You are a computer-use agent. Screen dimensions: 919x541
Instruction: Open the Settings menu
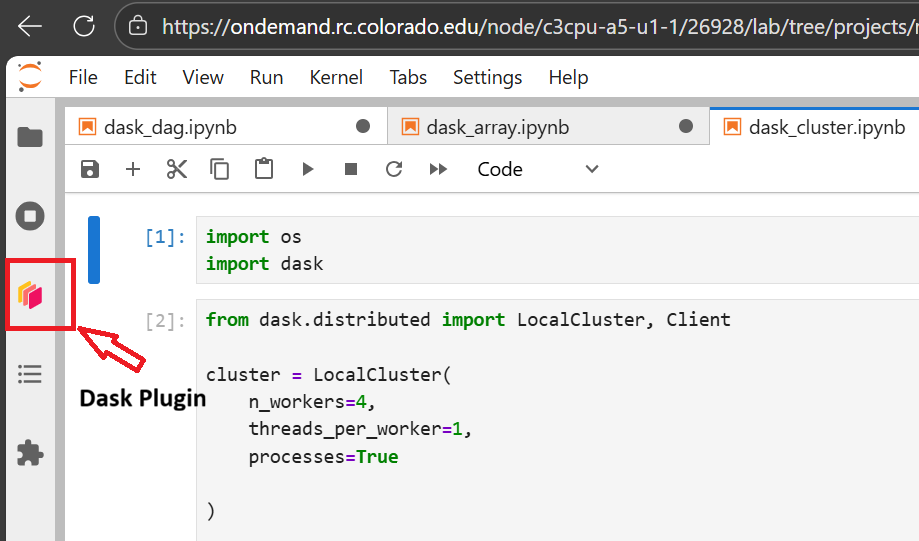488,77
